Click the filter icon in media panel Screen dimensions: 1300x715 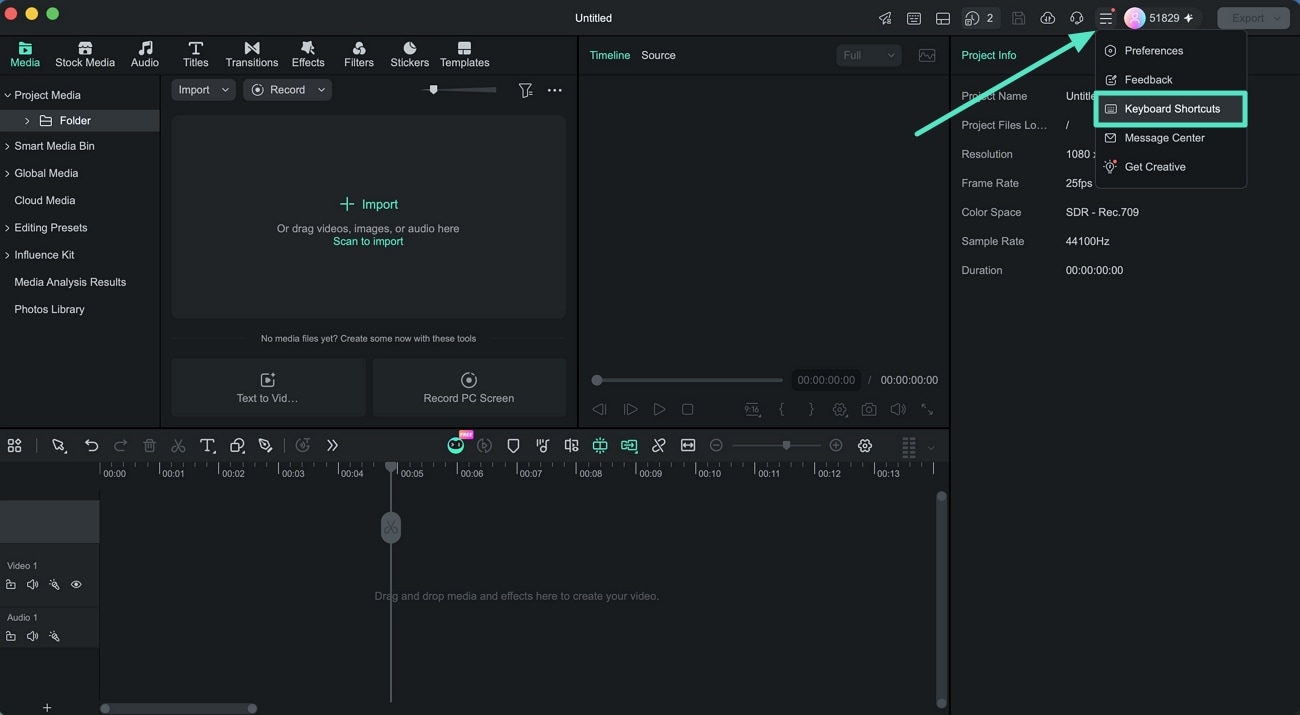coord(525,90)
